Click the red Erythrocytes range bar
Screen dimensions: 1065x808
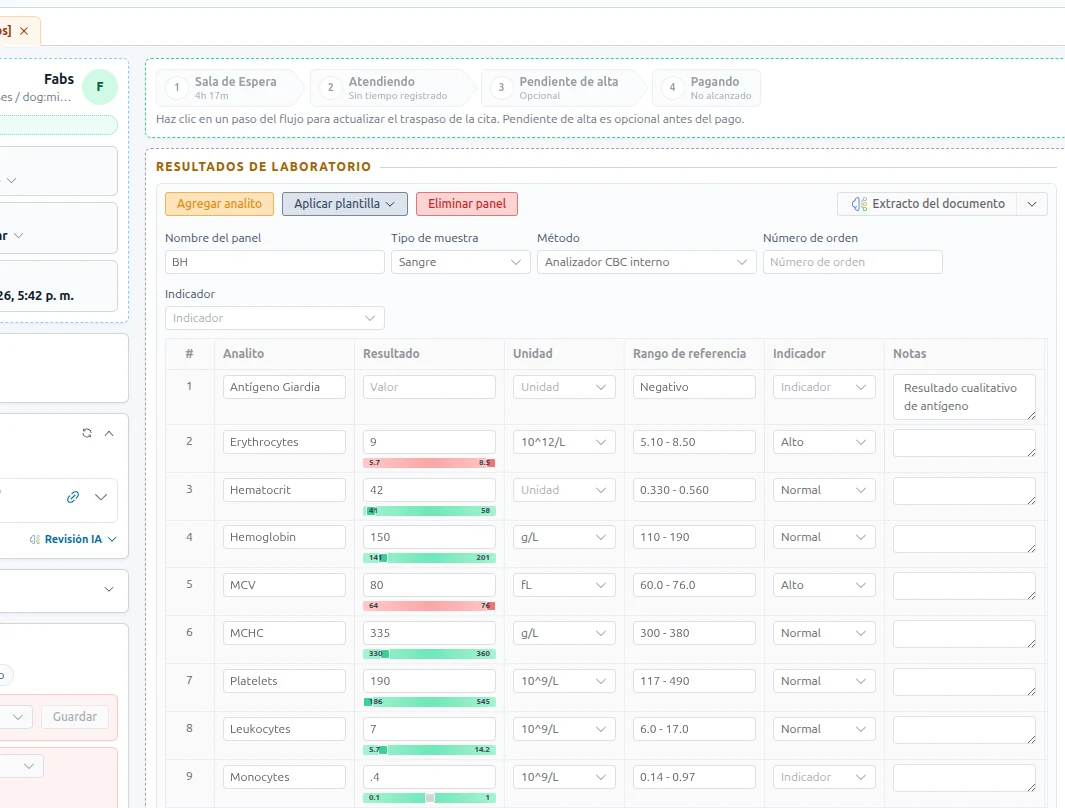coord(429,463)
